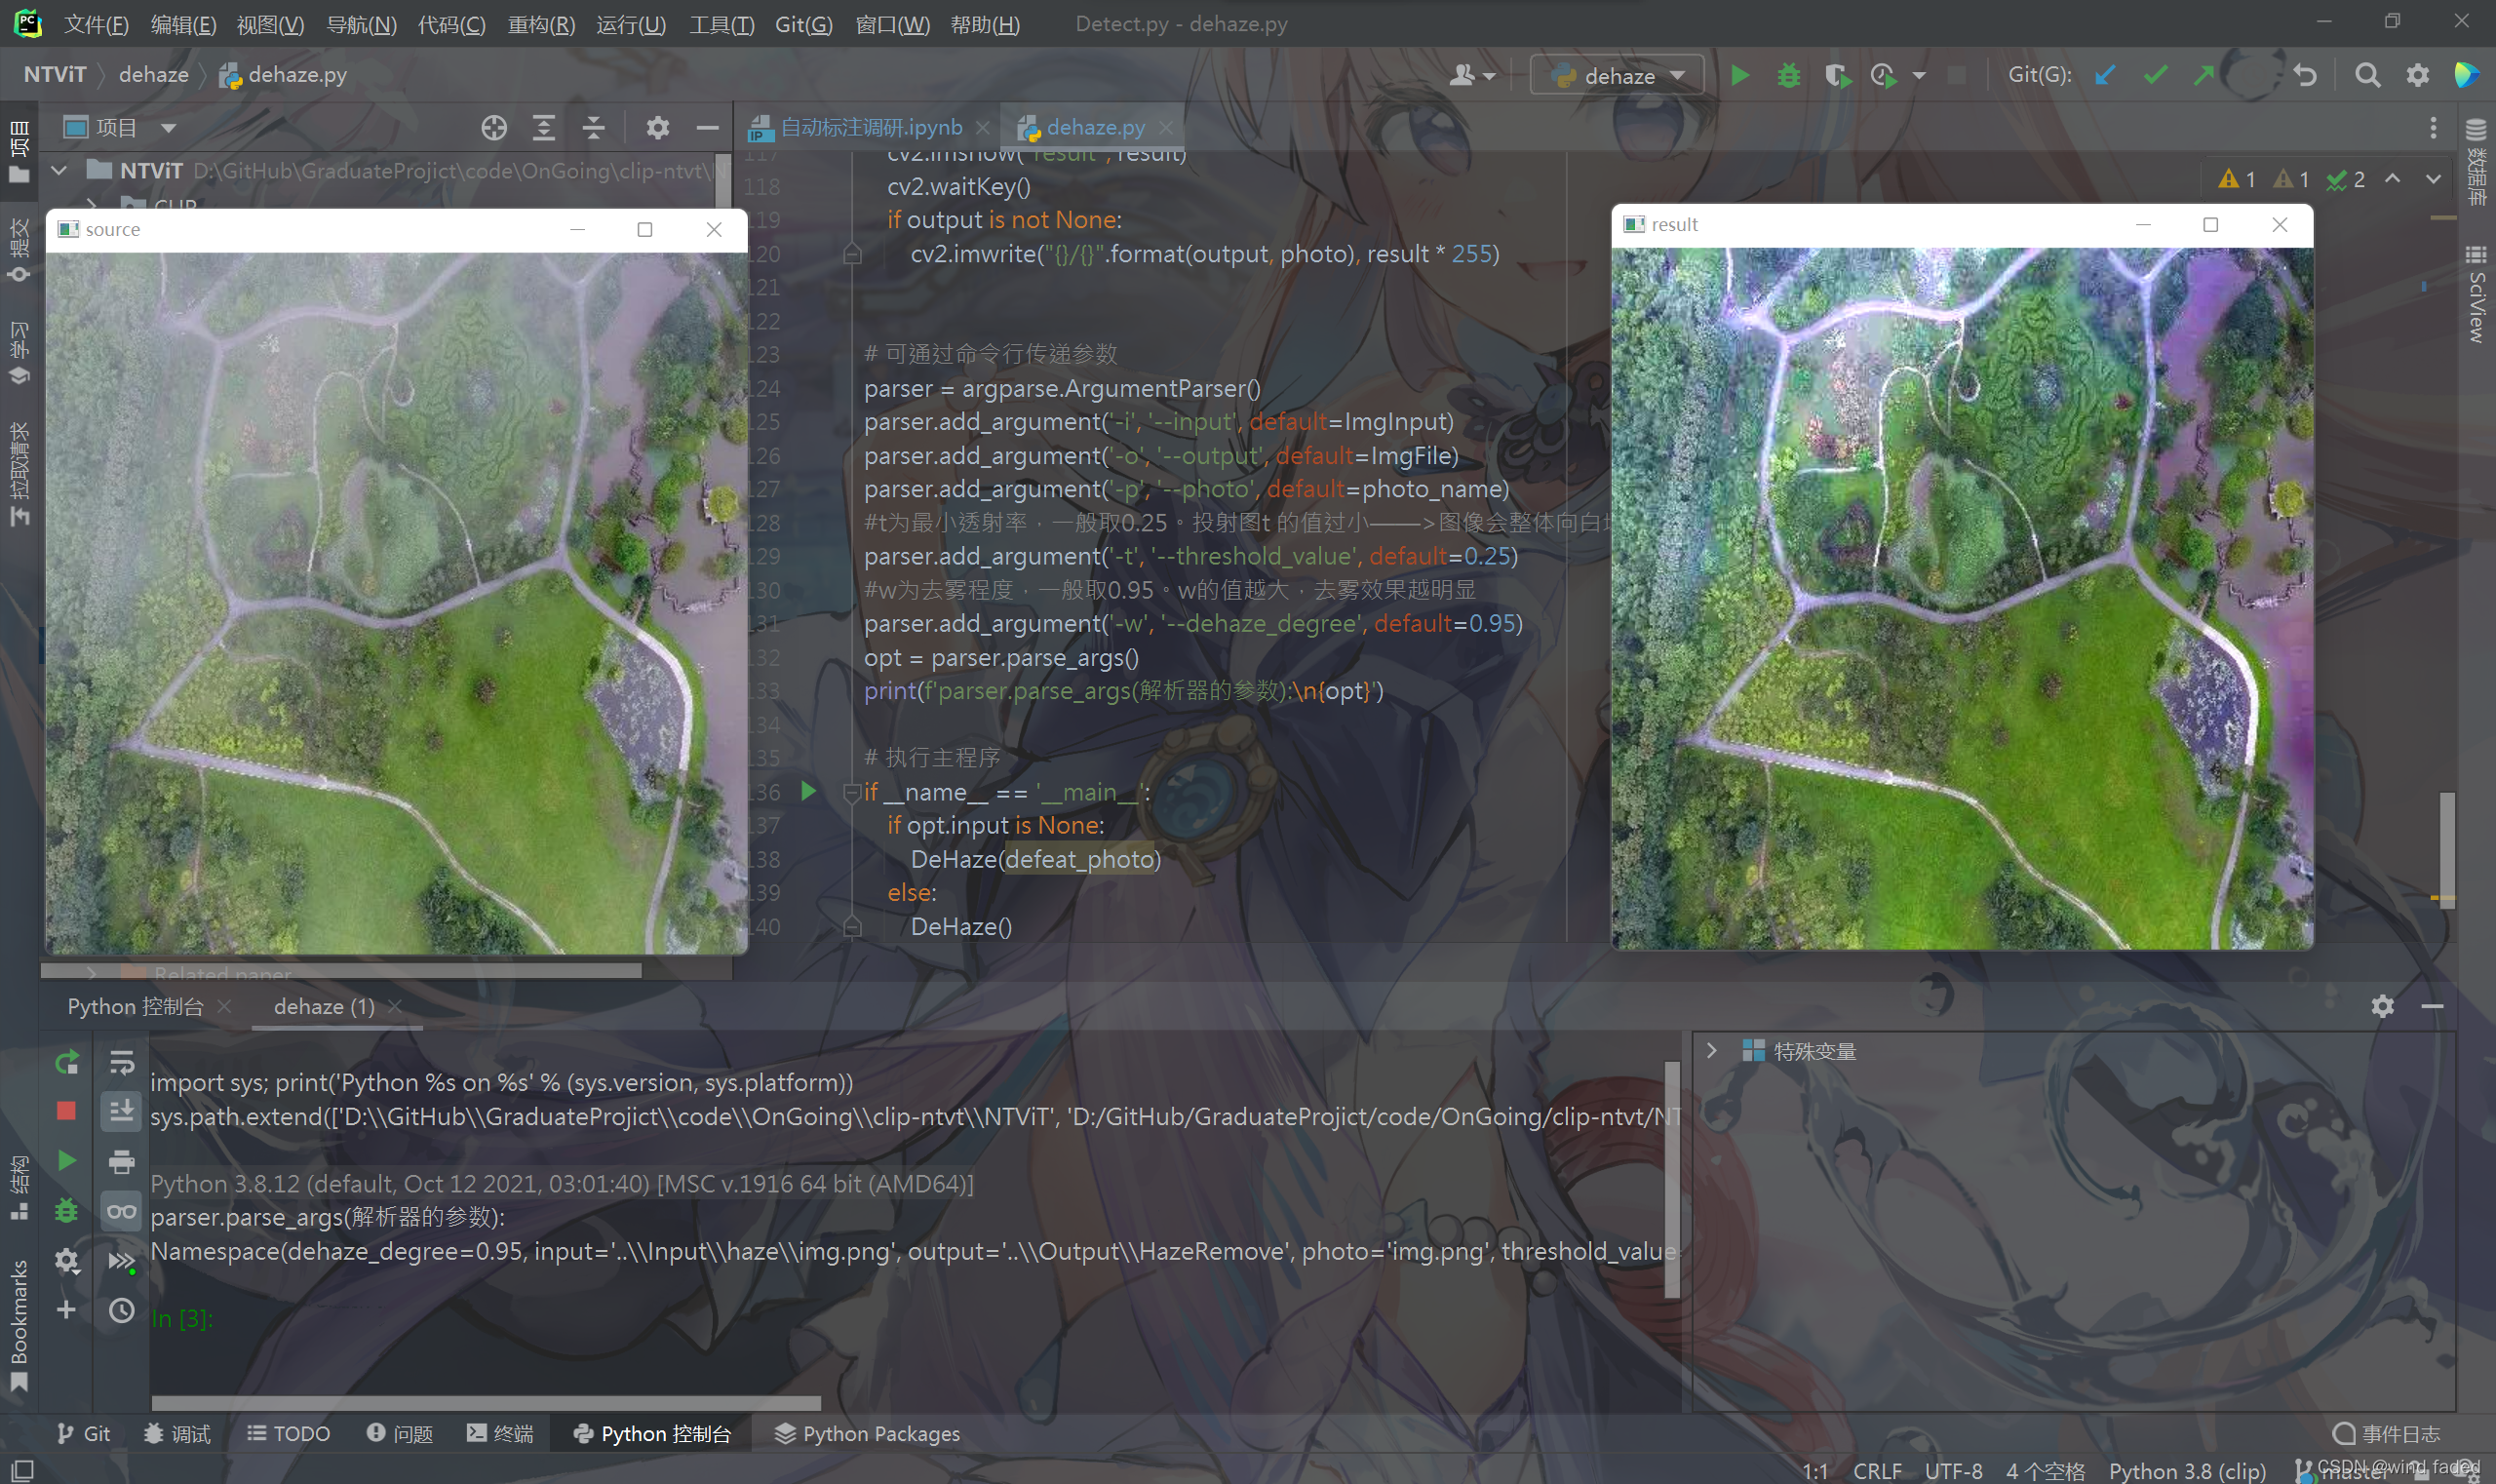Open the 重构(R) menu
This screenshot has width=2496, height=1484.
[540, 24]
